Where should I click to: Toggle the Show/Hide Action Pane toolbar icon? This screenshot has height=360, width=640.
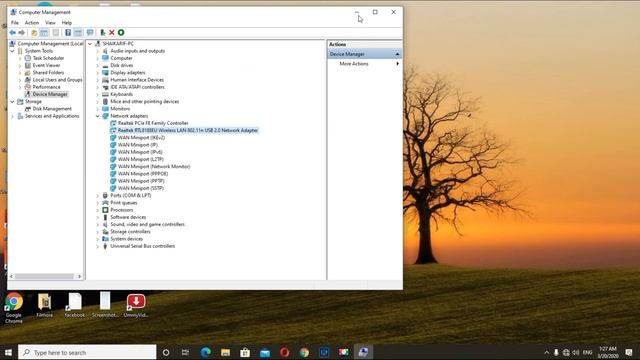pyautogui.click(x=78, y=33)
